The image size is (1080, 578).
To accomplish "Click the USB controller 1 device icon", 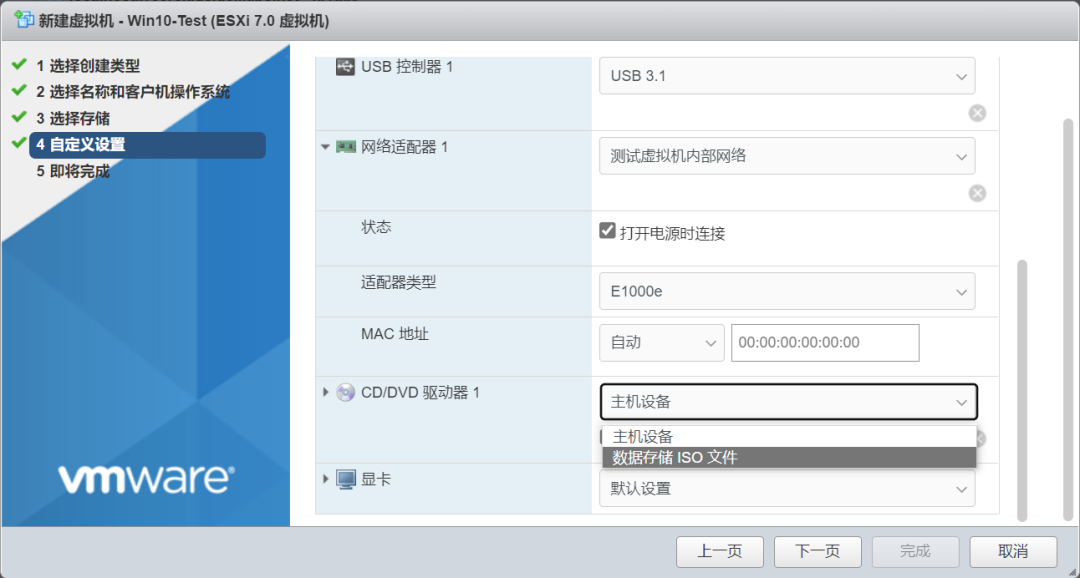I will pos(345,67).
